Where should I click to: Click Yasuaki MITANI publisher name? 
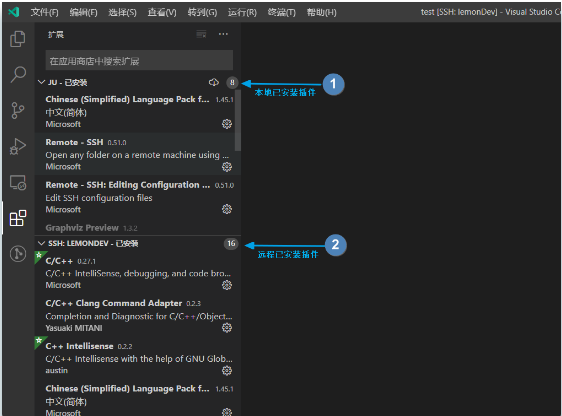tap(74, 328)
